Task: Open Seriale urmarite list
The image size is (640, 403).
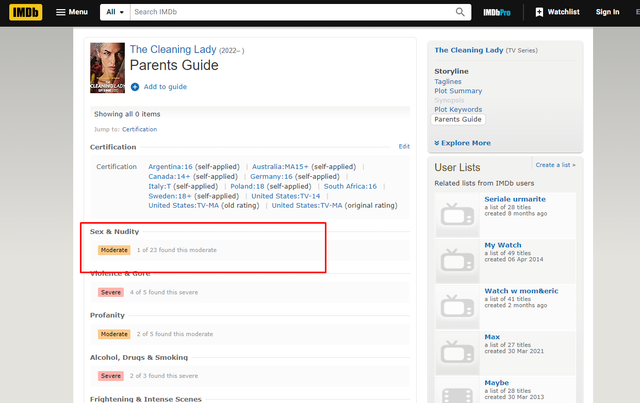Action: tap(515, 199)
